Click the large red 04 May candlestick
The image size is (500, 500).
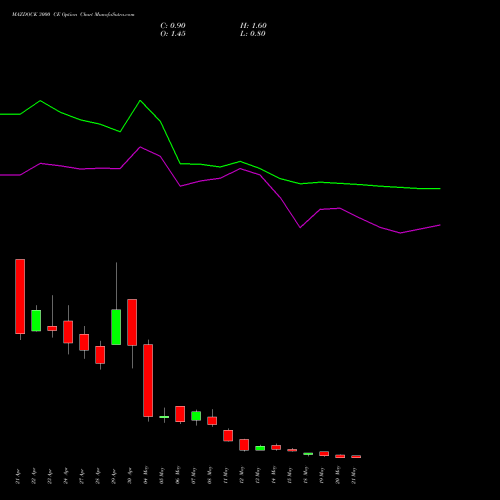[x=148, y=380]
